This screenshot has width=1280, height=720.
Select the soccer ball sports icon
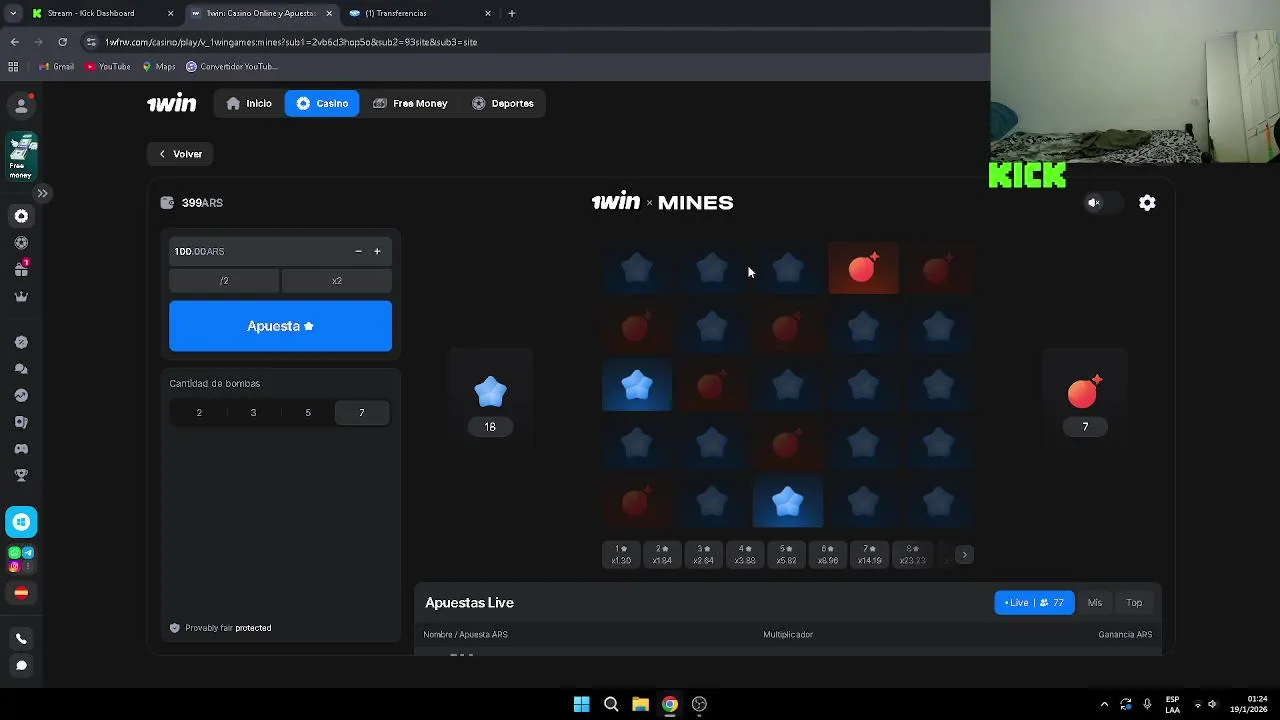(21, 243)
